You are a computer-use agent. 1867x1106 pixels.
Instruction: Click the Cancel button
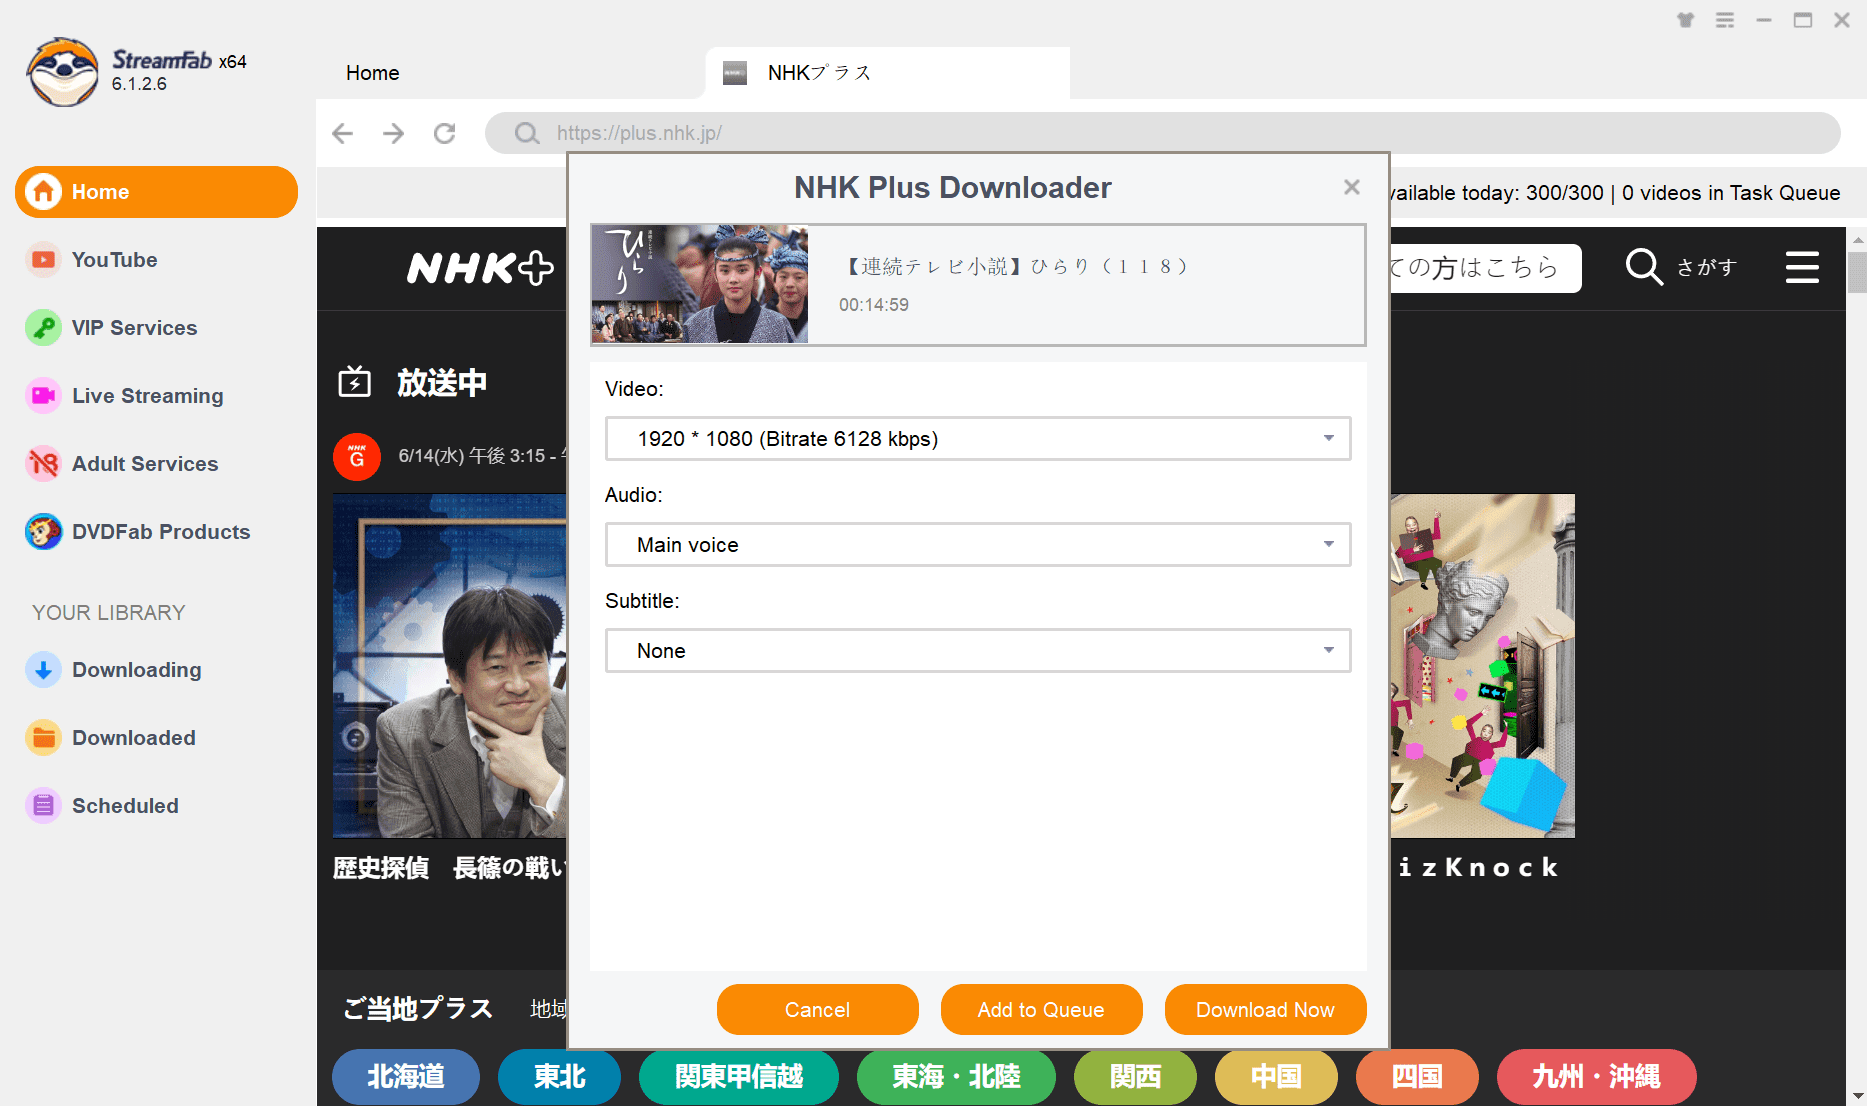pyautogui.click(x=817, y=1010)
